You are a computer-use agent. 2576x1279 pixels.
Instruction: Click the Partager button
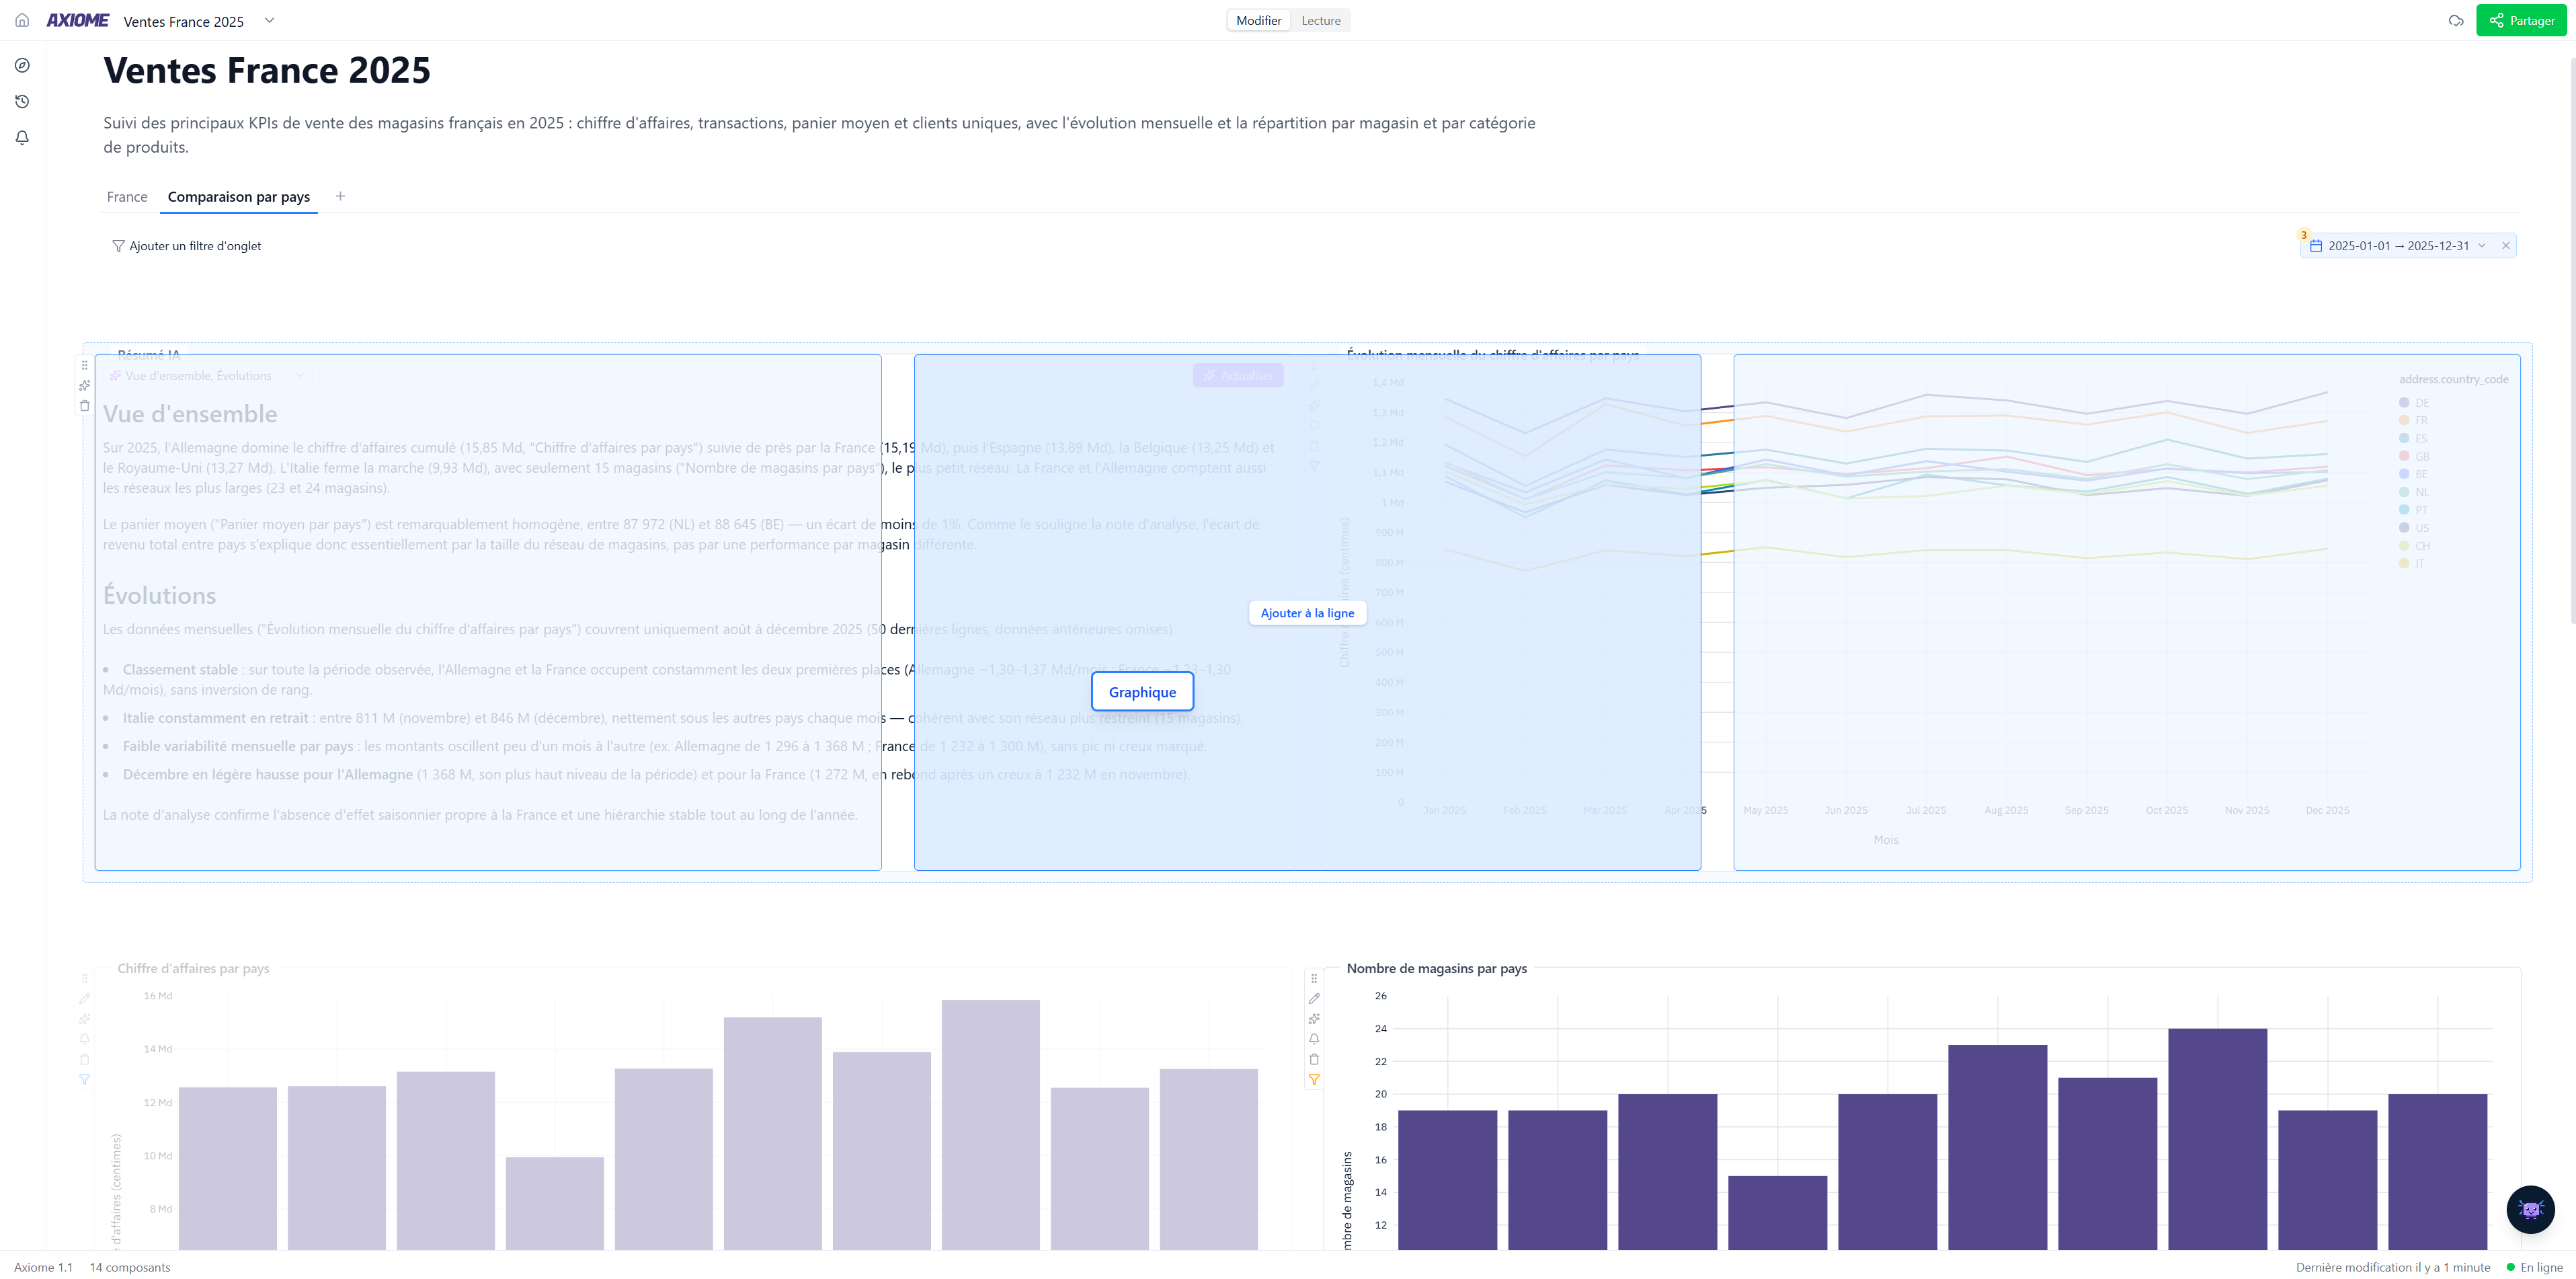coord(2521,21)
